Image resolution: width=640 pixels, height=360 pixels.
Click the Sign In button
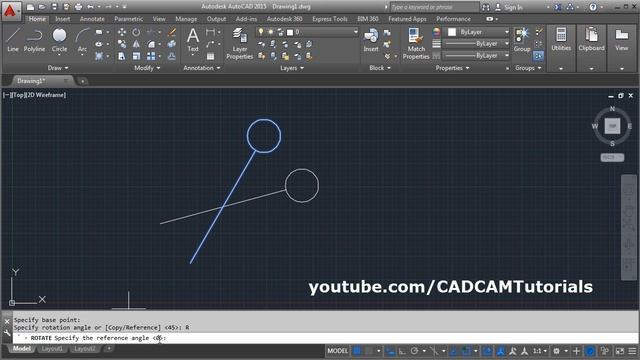click(x=509, y=7)
